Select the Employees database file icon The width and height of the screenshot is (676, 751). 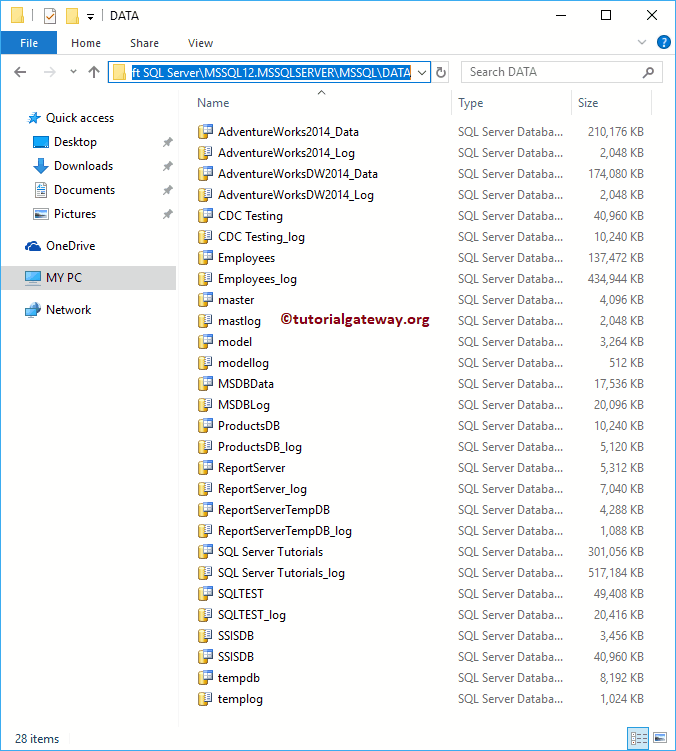tap(205, 258)
